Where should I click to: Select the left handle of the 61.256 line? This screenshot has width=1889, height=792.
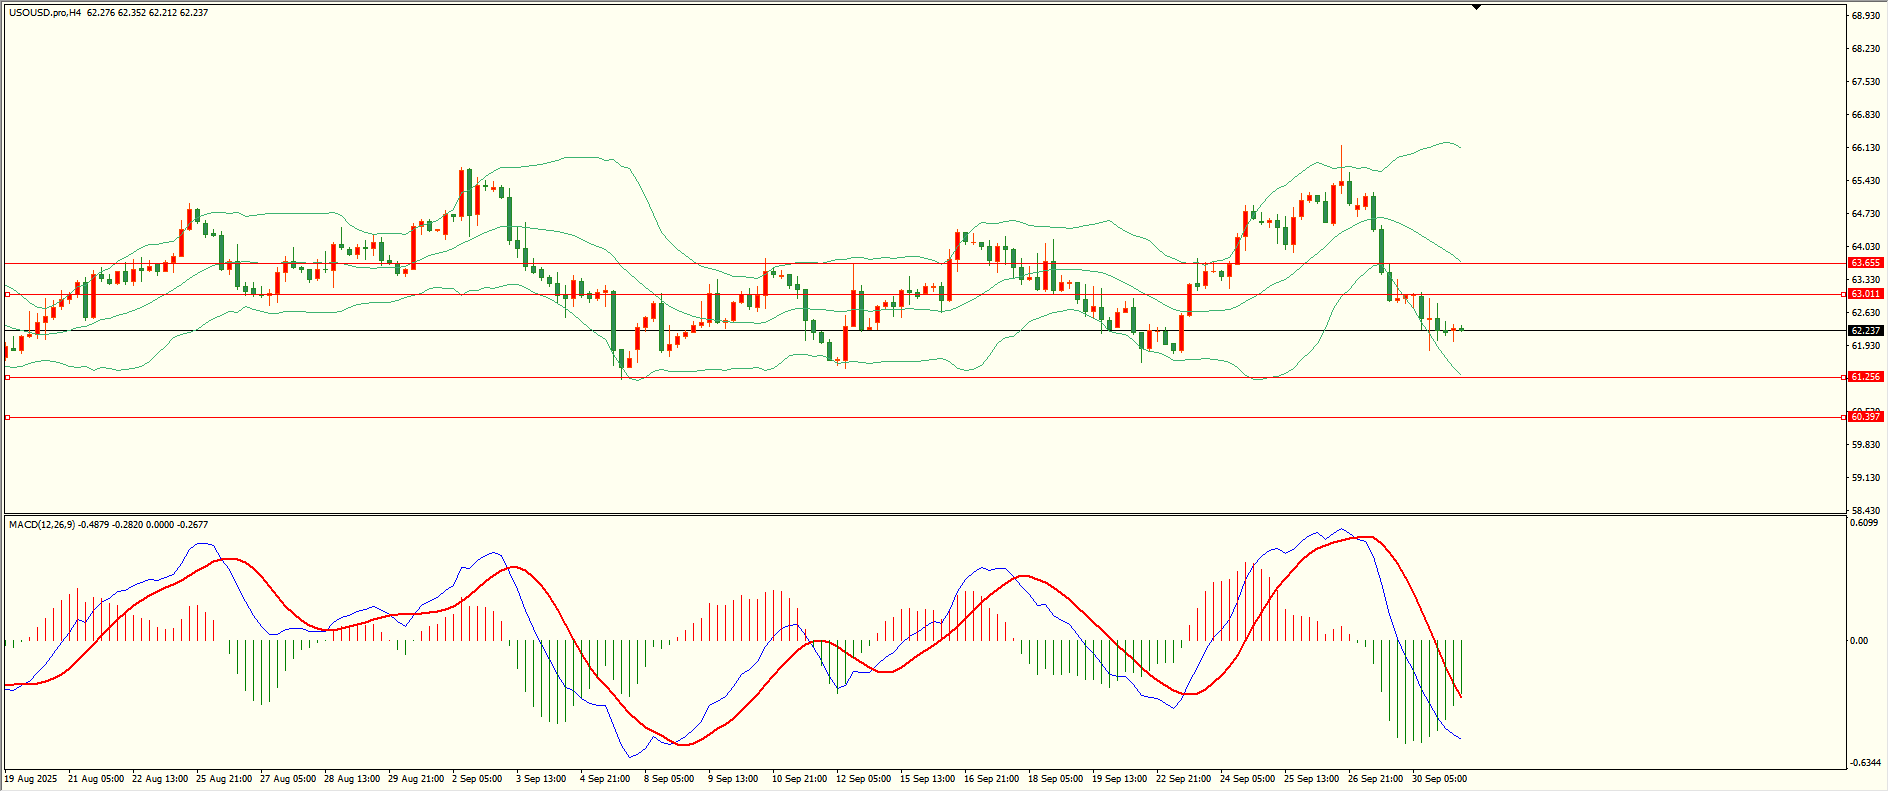[x=8, y=378]
